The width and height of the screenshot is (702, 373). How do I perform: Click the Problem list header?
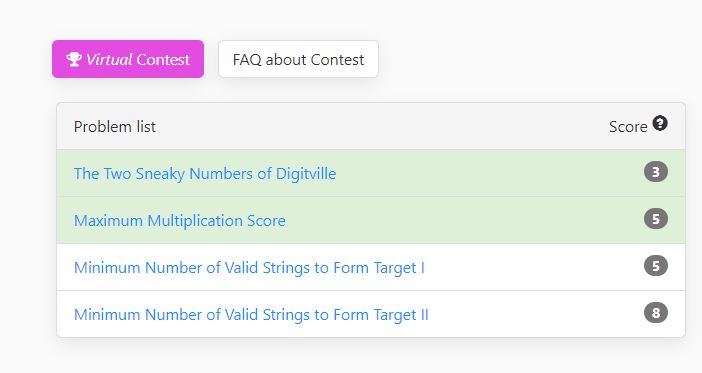click(115, 127)
